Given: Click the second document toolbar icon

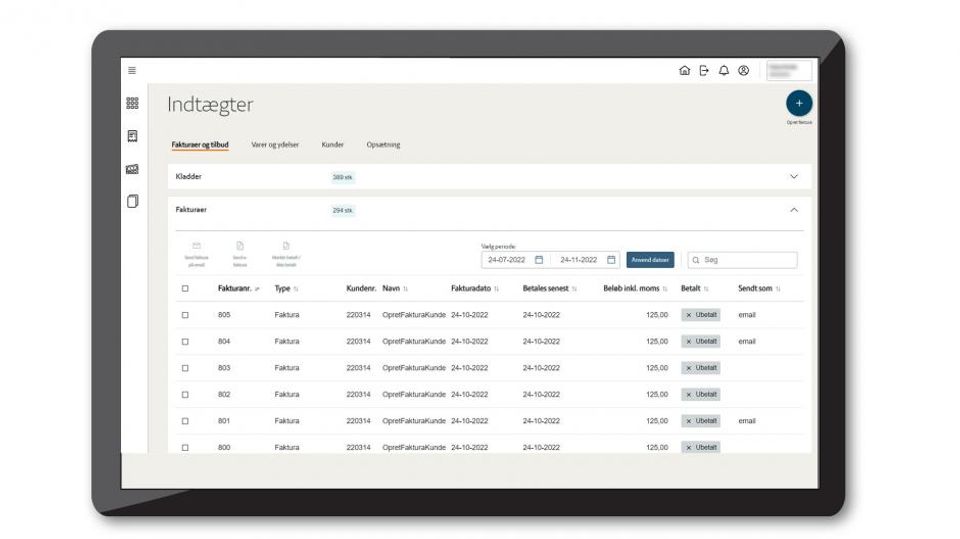Looking at the screenshot, I should (240, 246).
